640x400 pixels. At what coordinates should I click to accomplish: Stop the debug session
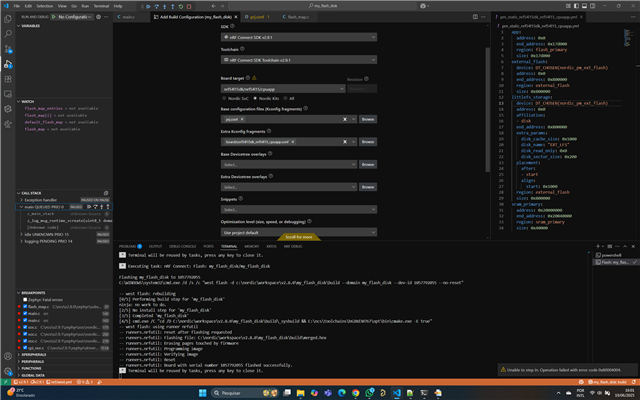pos(189,6)
